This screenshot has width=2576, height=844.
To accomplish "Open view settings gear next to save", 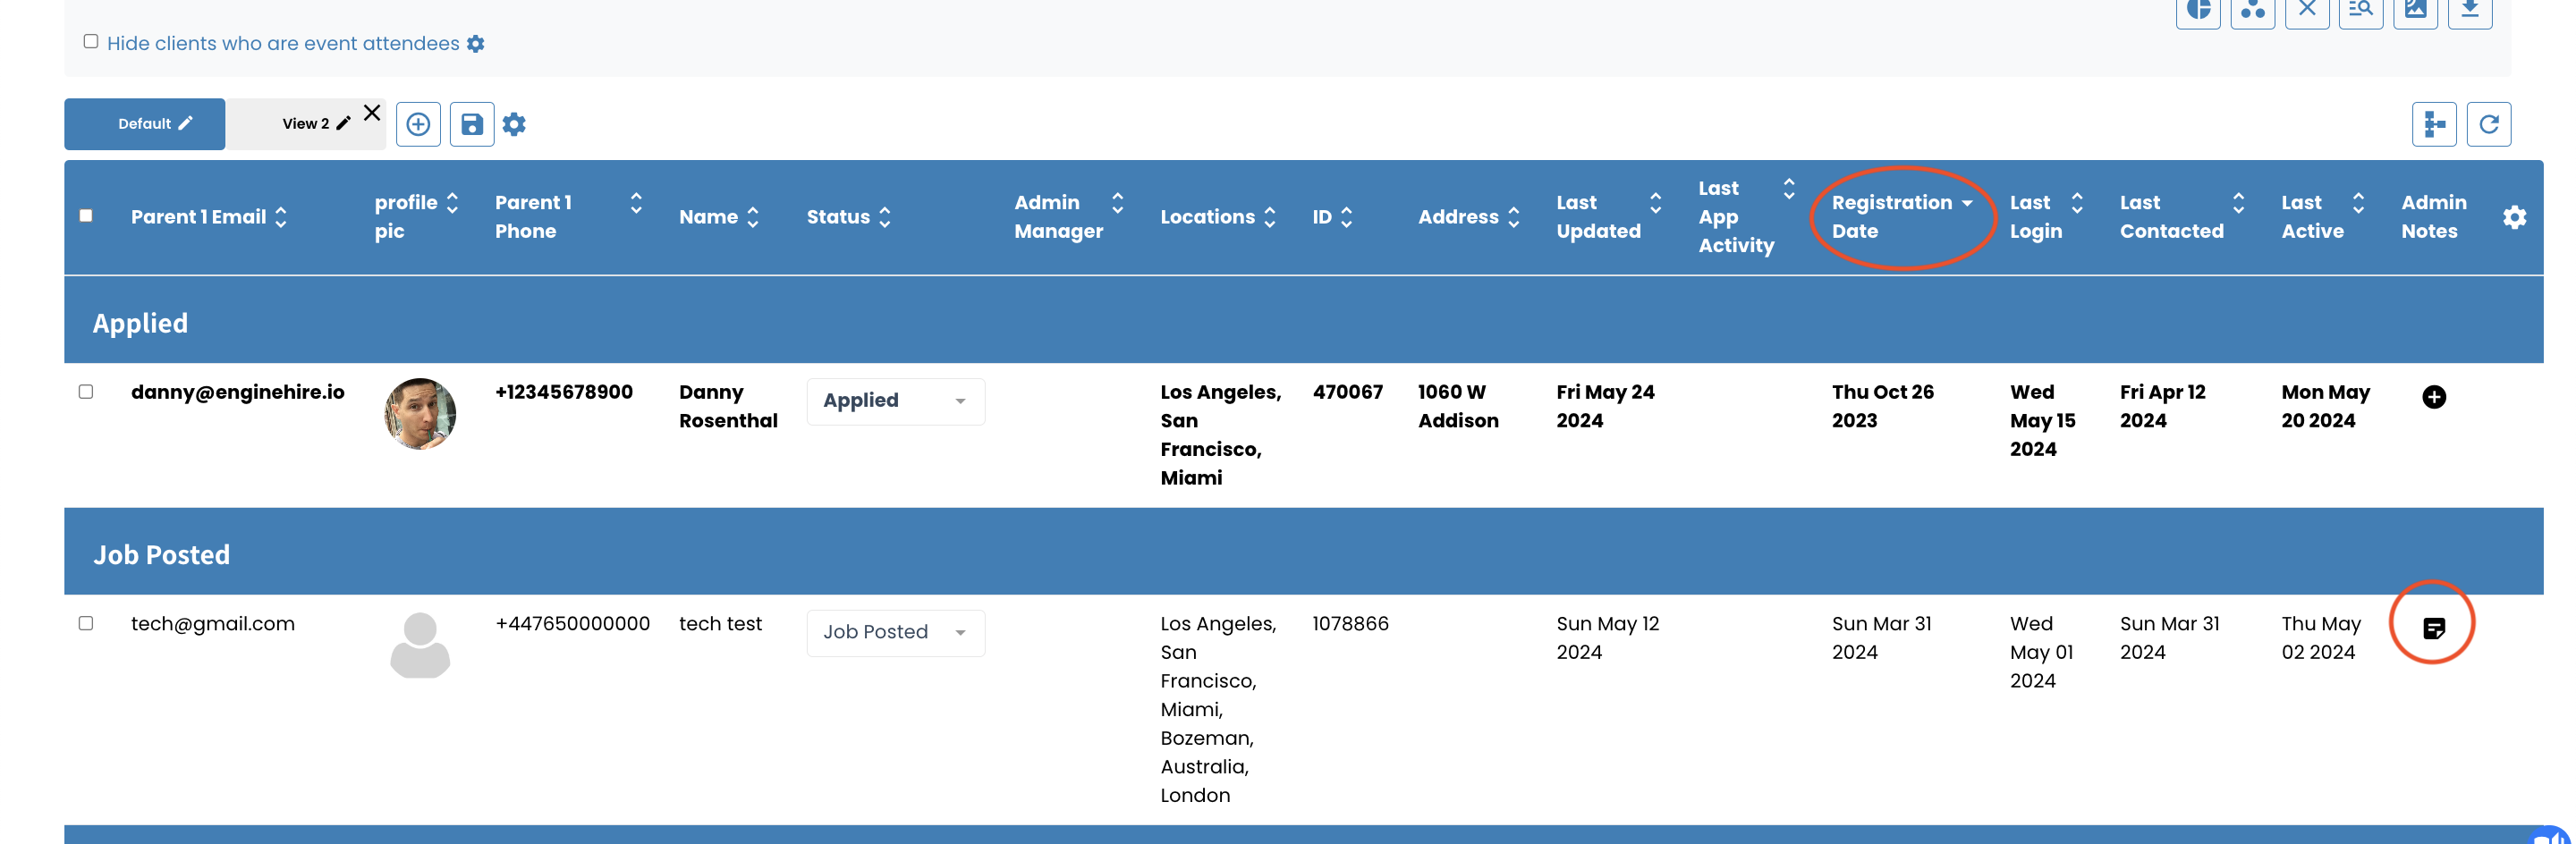I will pyautogui.click(x=514, y=124).
